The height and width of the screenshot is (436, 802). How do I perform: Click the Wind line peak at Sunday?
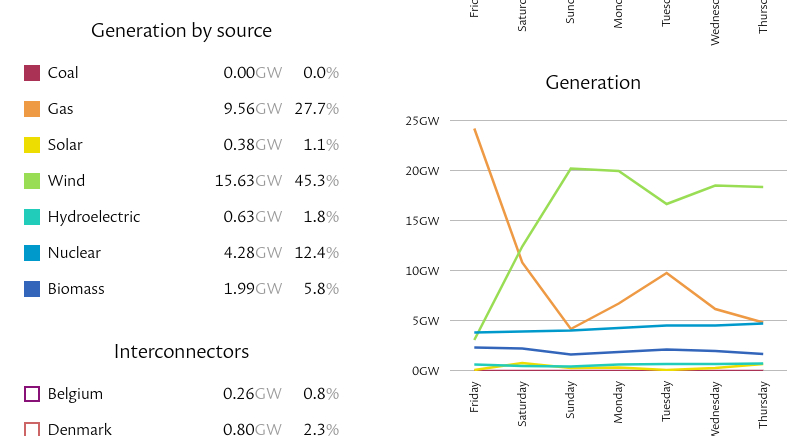click(570, 168)
